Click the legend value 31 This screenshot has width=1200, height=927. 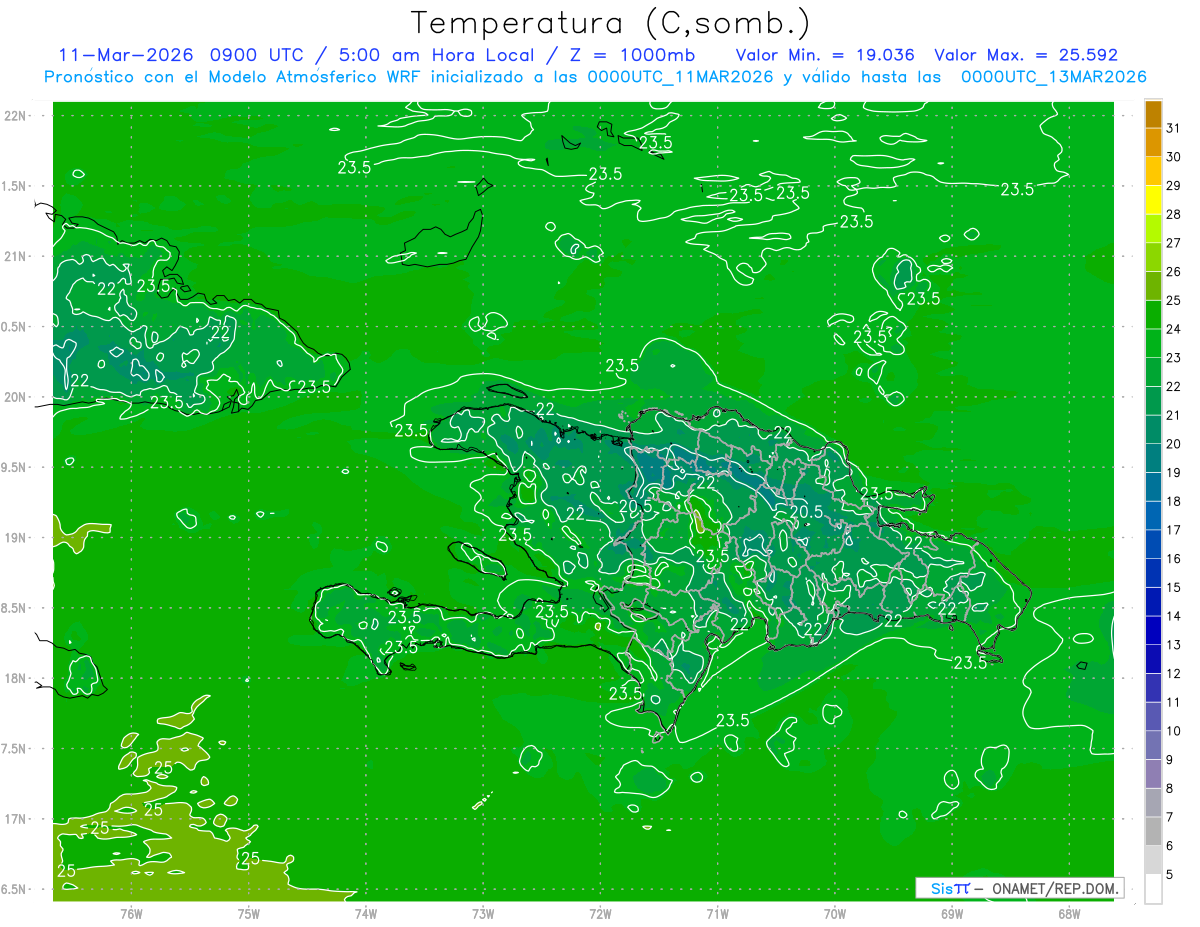point(1174,128)
